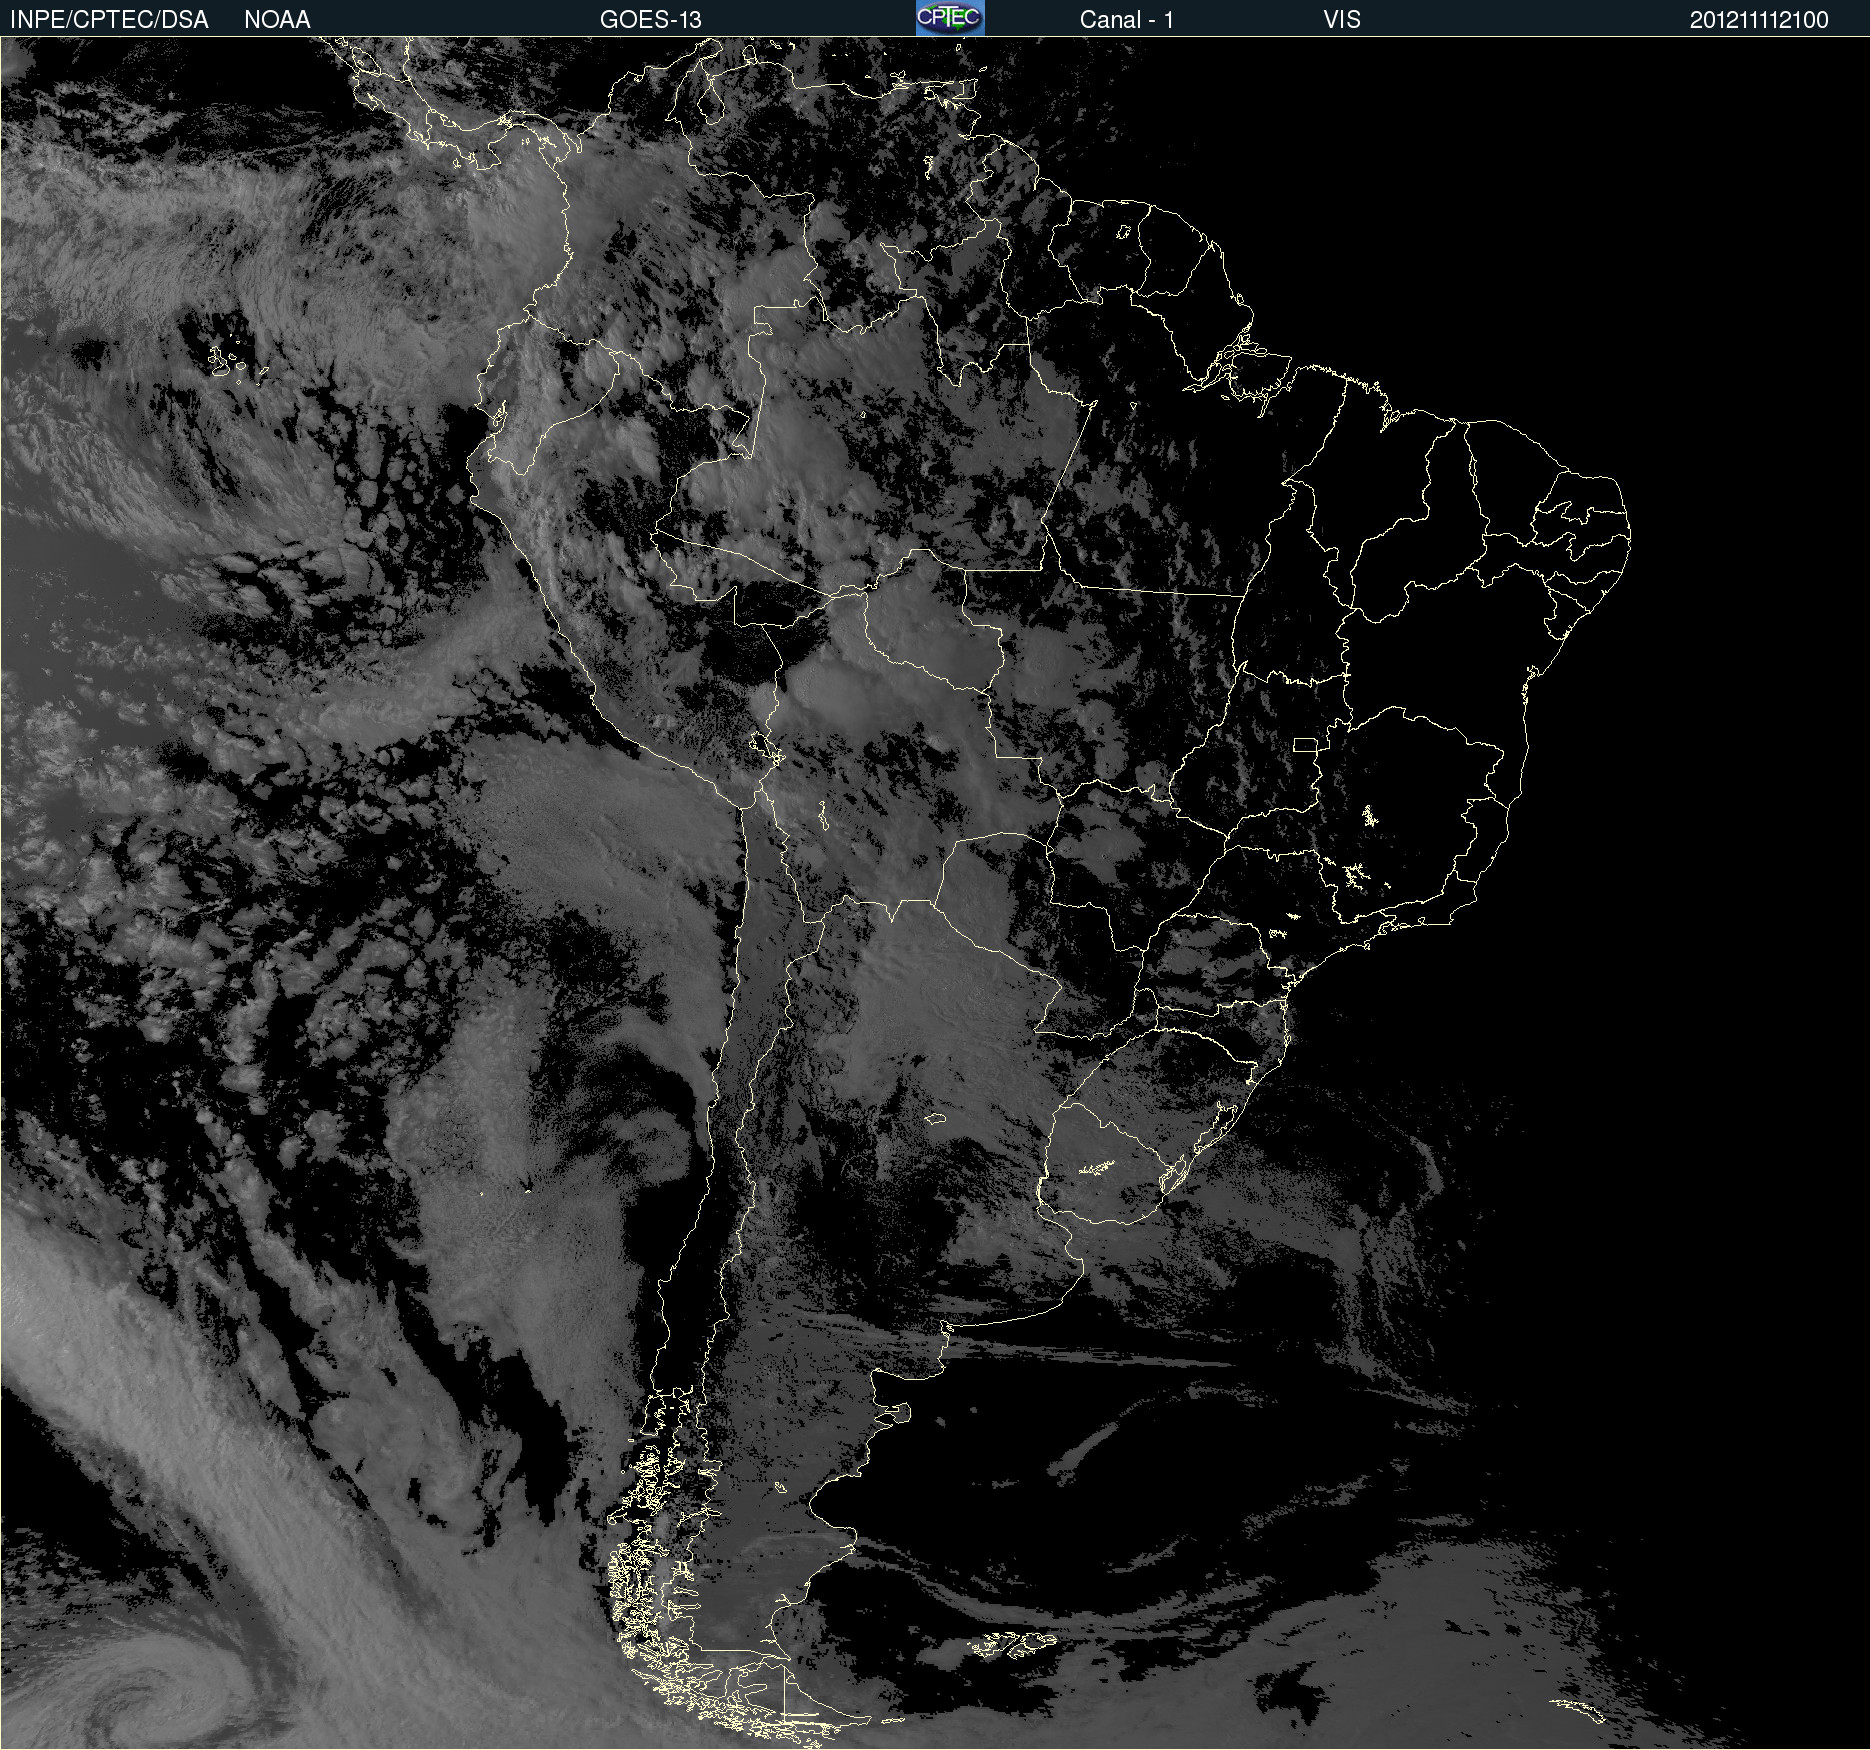The width and height of the screenshot is (1870, 1750).
Task: Click the CPTEC logo in the header
Action: 950,18
